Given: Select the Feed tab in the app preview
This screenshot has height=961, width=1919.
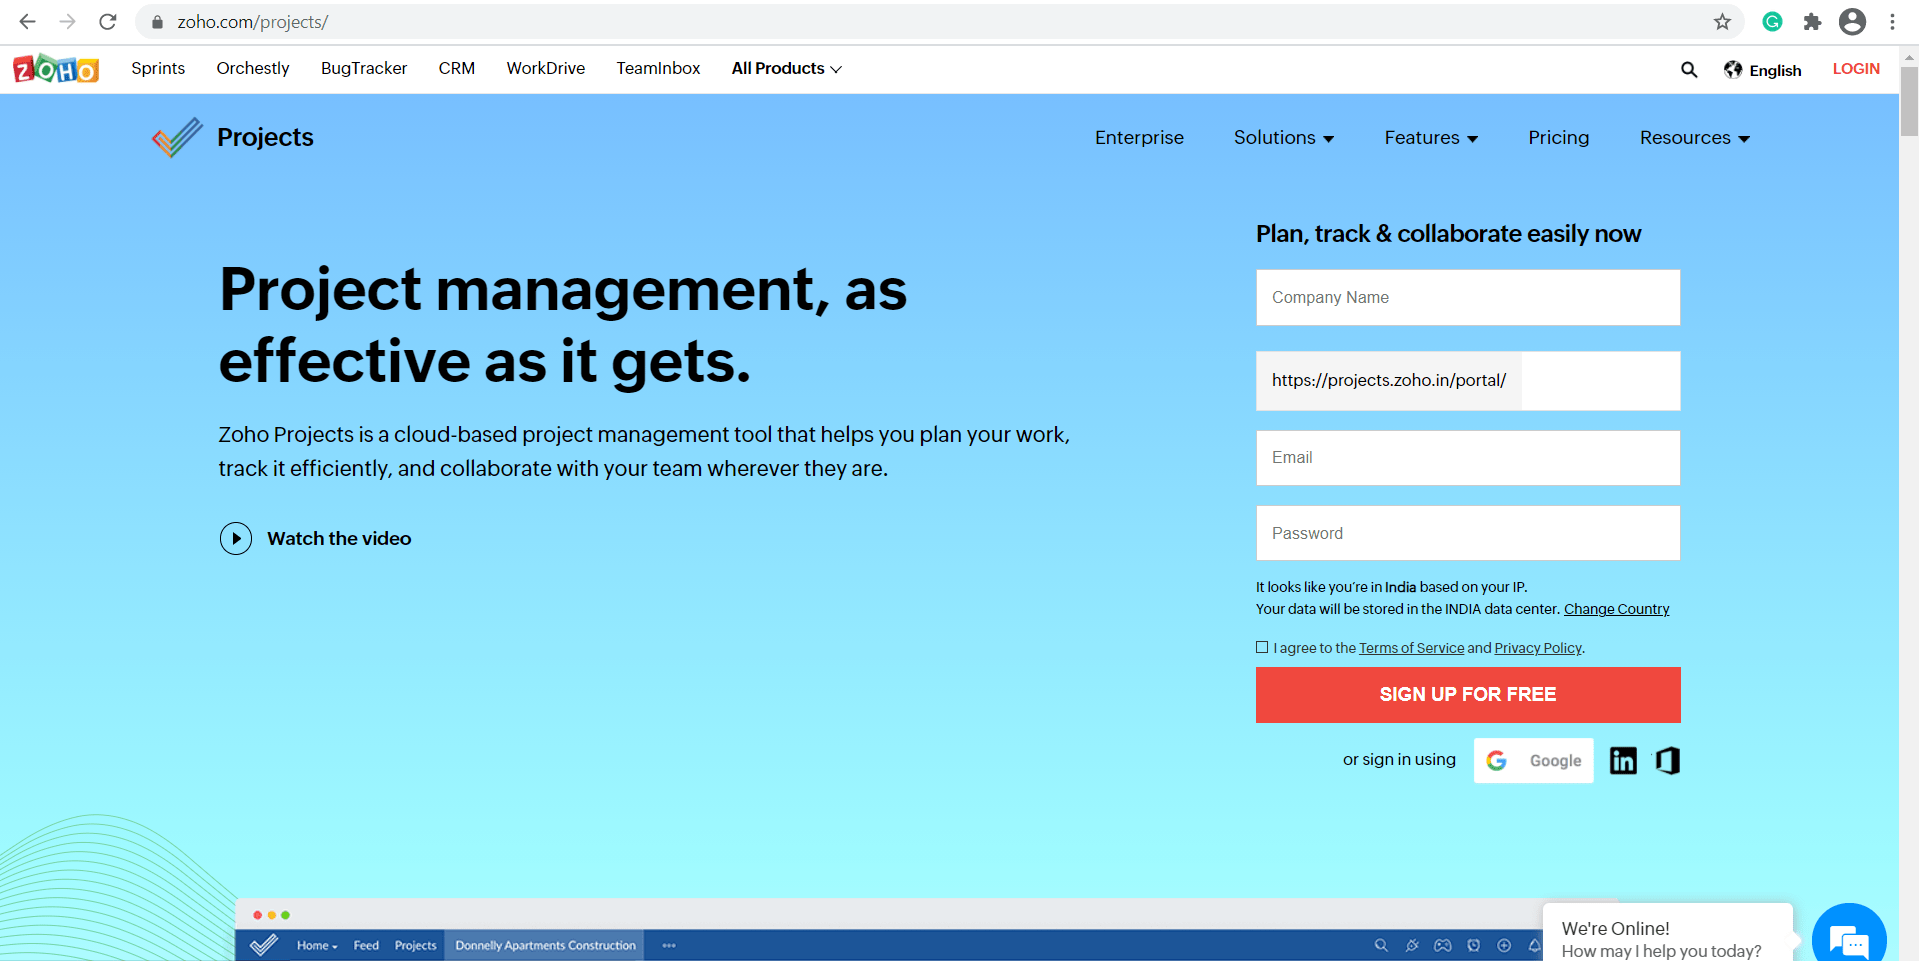Looking at the screenshot, I should [x=366, y=945].
